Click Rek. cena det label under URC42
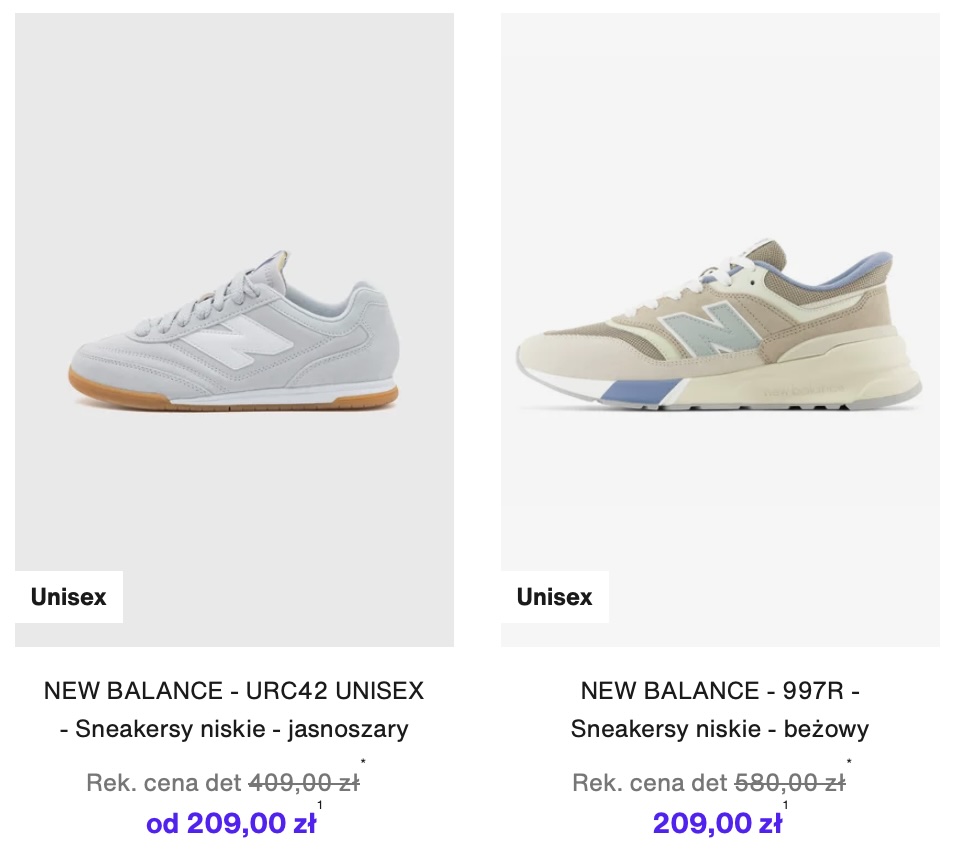Screen dimensions: 956x860 pyautogui.click(x=163, y=782)
